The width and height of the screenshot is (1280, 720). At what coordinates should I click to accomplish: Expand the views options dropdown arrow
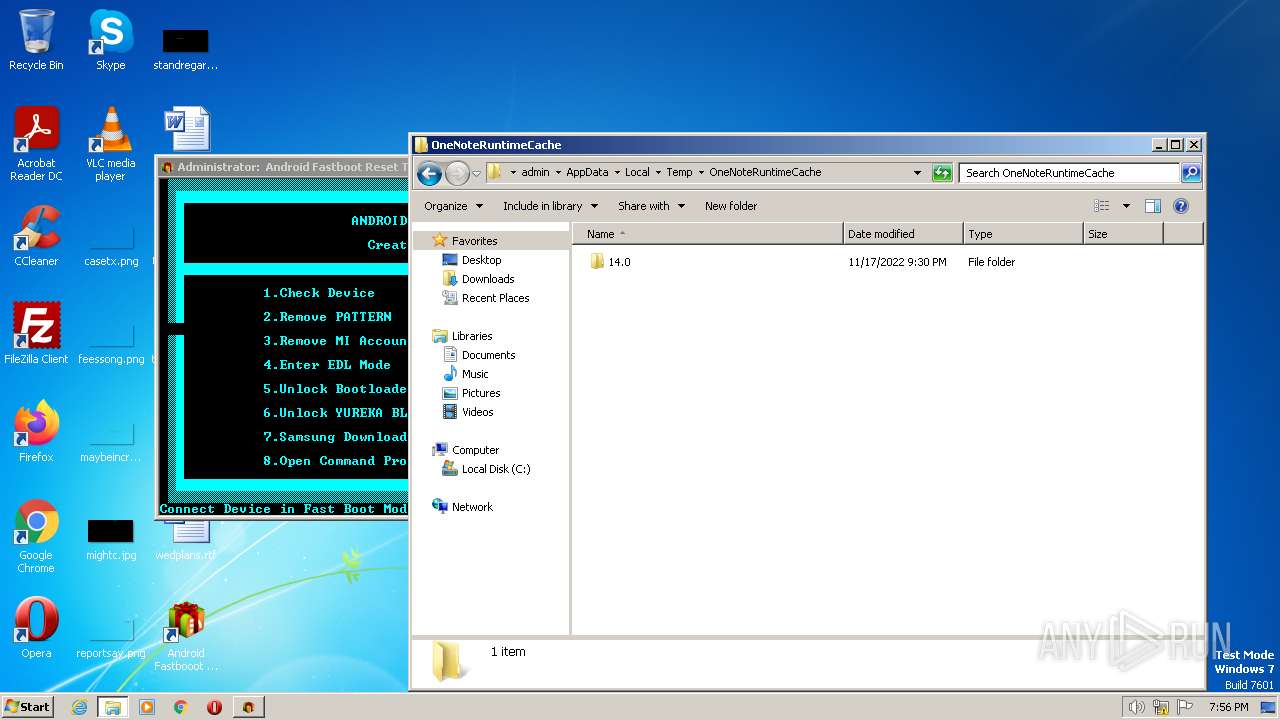(x=1126, y=206)
